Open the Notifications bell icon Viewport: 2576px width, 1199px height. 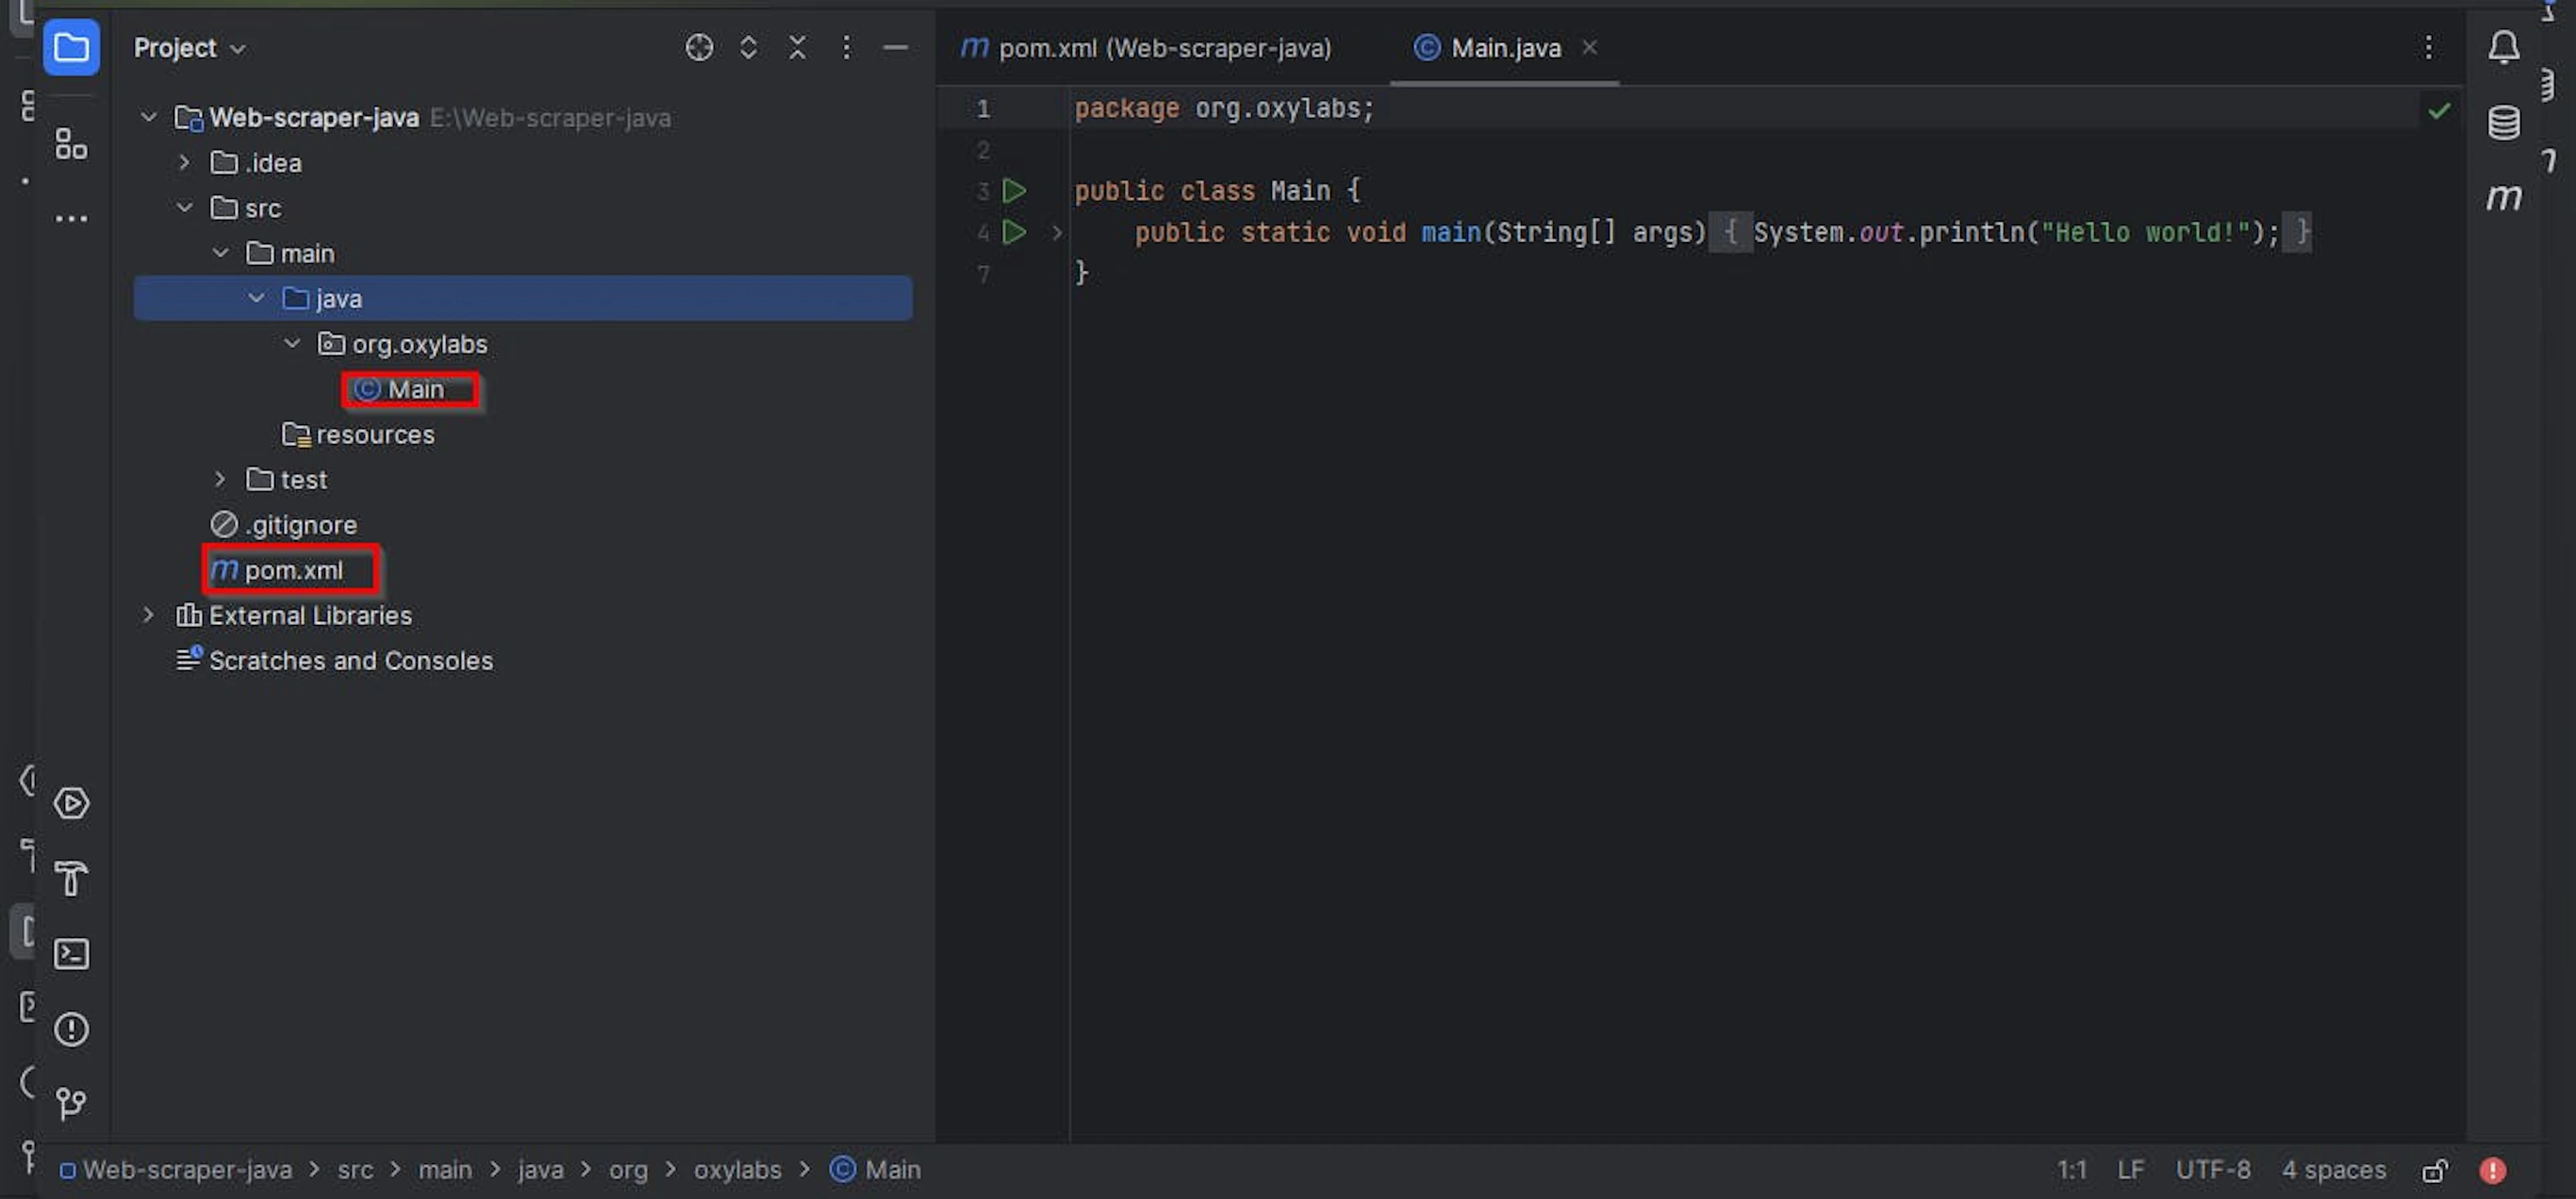tap(2503, 47)
